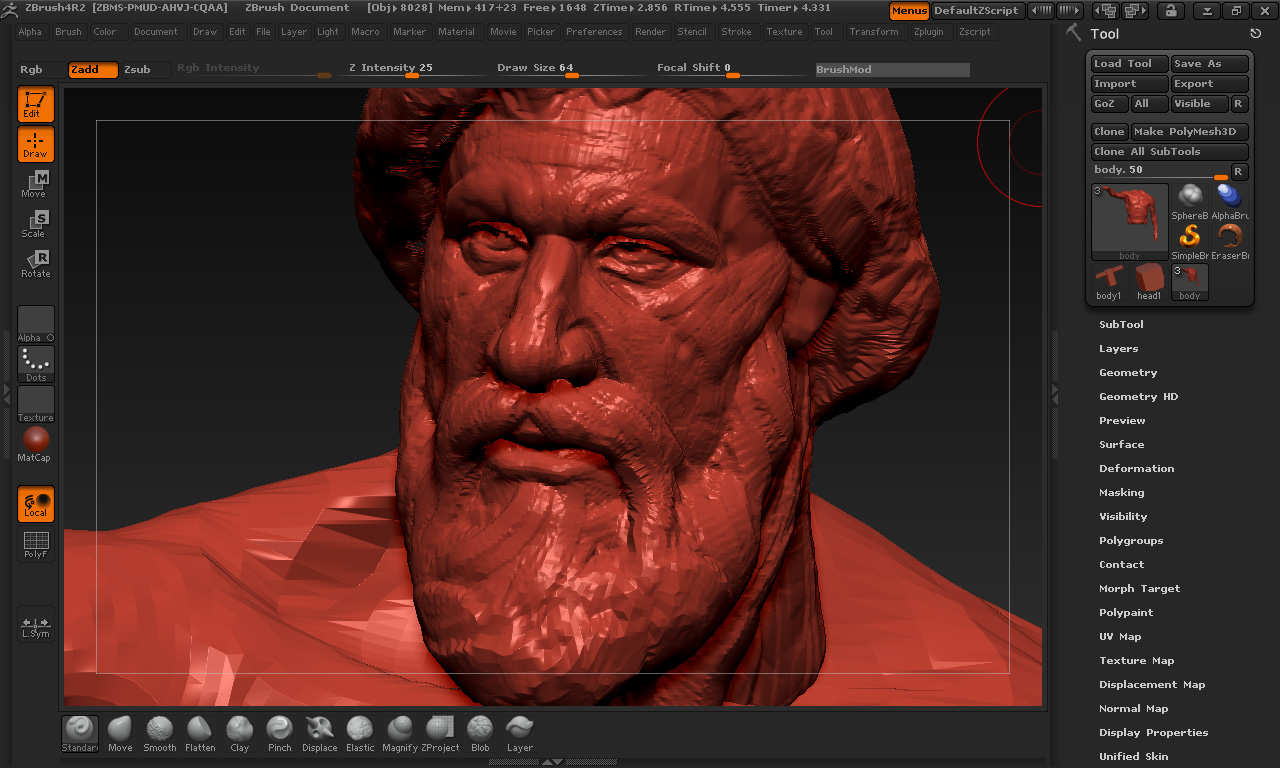Select the Scale transform tool
The width and height of the screenshot is (1280, 768).
[35, 224]
